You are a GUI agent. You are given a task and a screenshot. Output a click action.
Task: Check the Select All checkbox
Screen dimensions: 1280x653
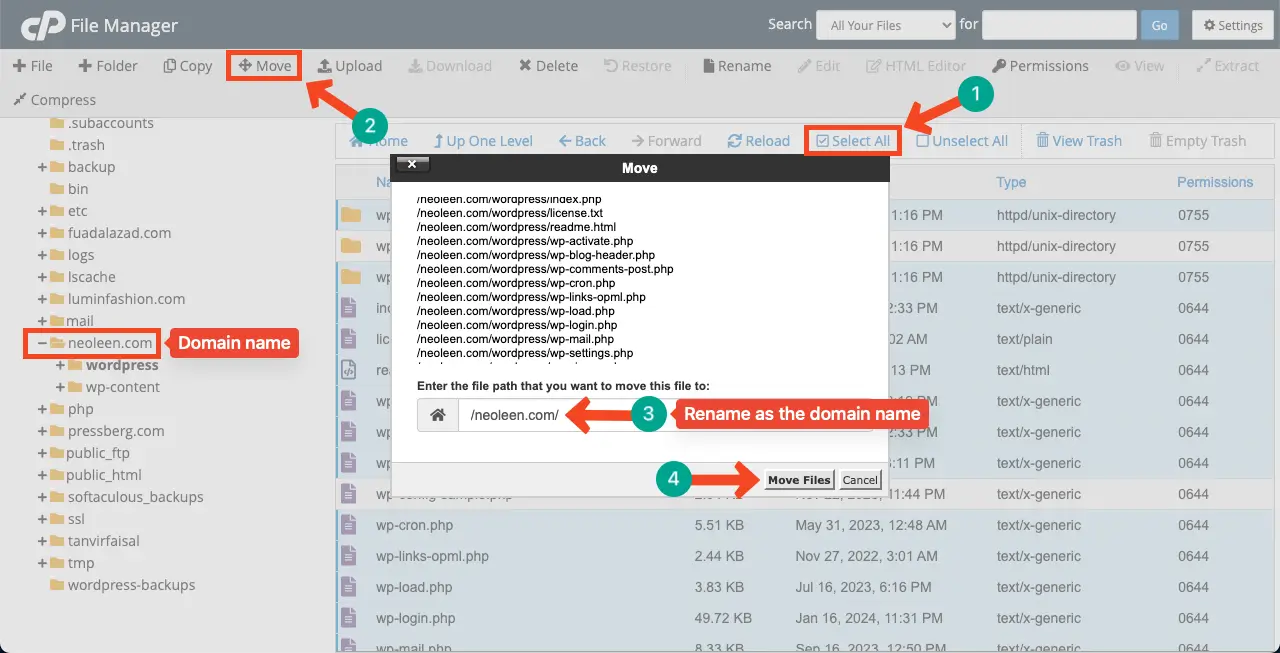pos(823,141)
